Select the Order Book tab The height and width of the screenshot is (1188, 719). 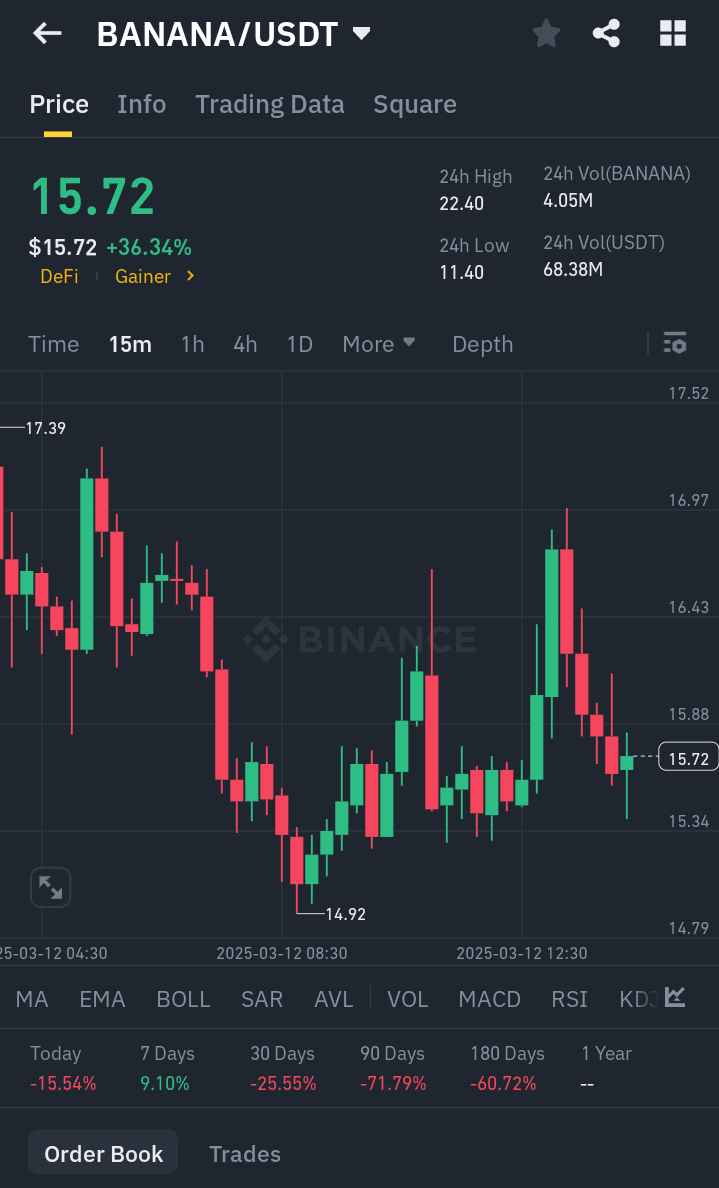click(103, 1153)
